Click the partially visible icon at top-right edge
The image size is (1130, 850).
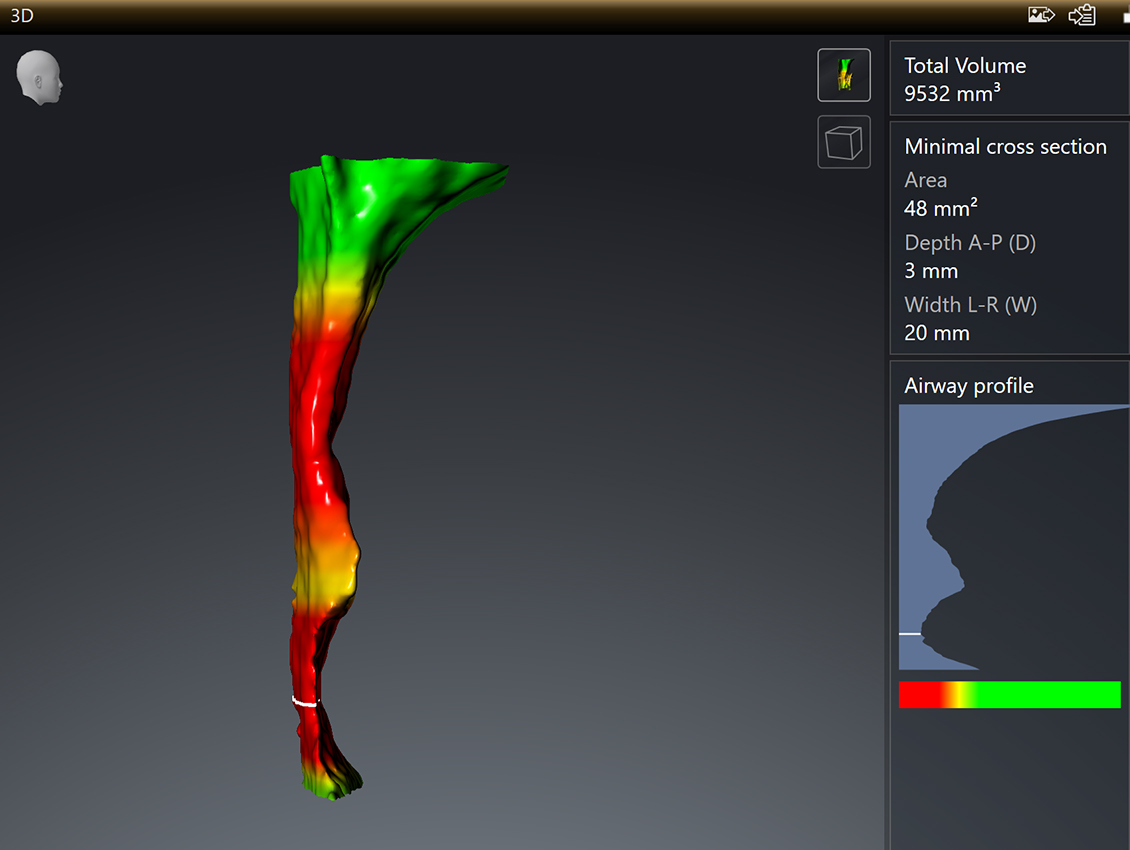[x=1125, y=16]
